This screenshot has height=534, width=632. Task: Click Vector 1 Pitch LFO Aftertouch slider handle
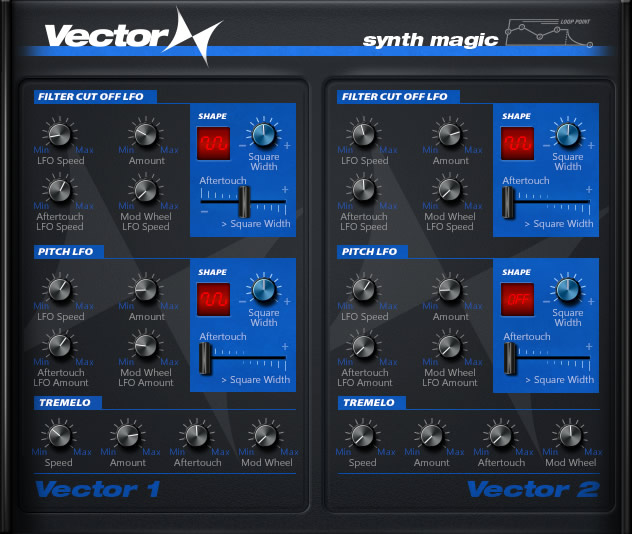pos(205,358)
